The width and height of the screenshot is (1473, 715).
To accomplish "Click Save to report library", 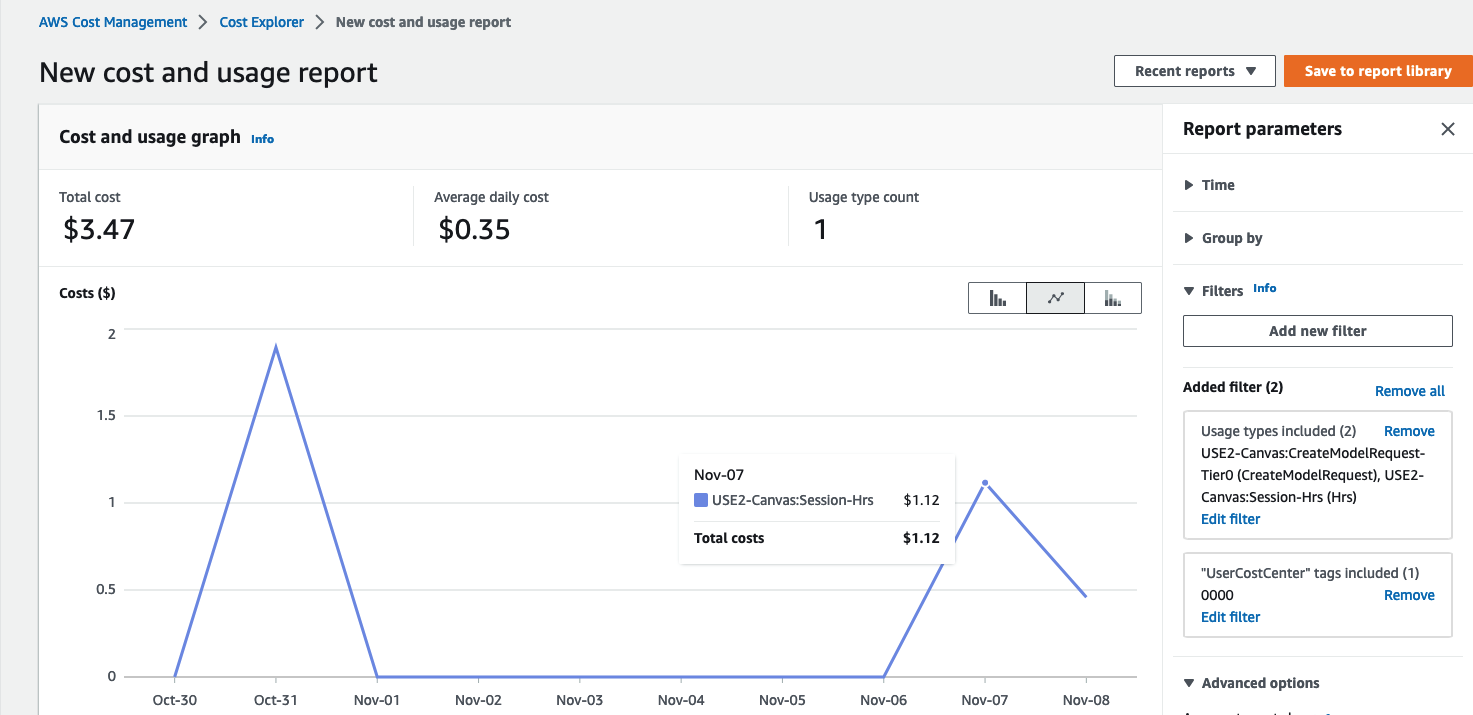I will (1377, 71).
